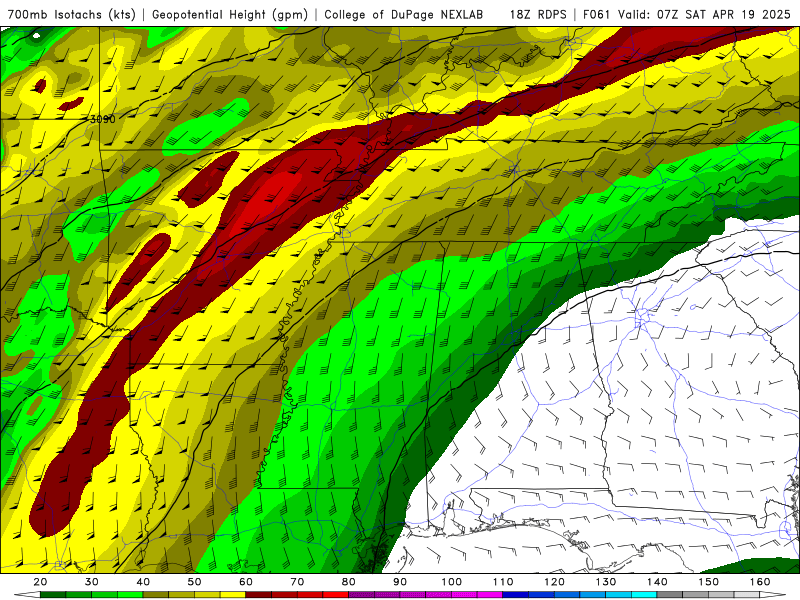
Task: Select the darkest green swatch starting at 20
Action: point(53,595)
